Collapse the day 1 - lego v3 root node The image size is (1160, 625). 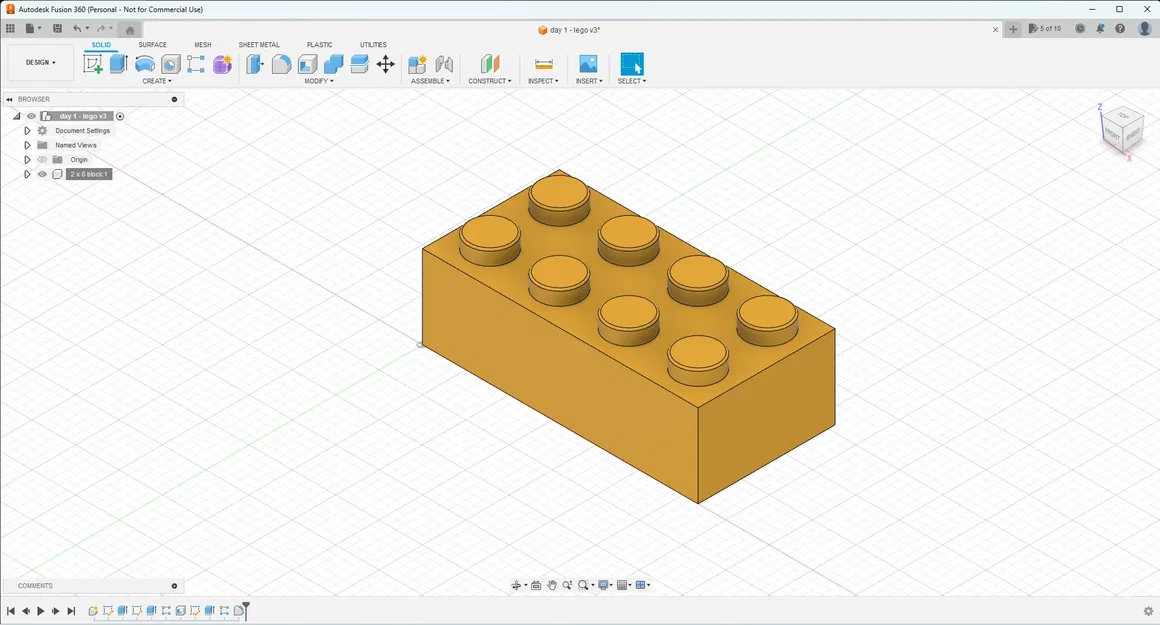point(16,116)
